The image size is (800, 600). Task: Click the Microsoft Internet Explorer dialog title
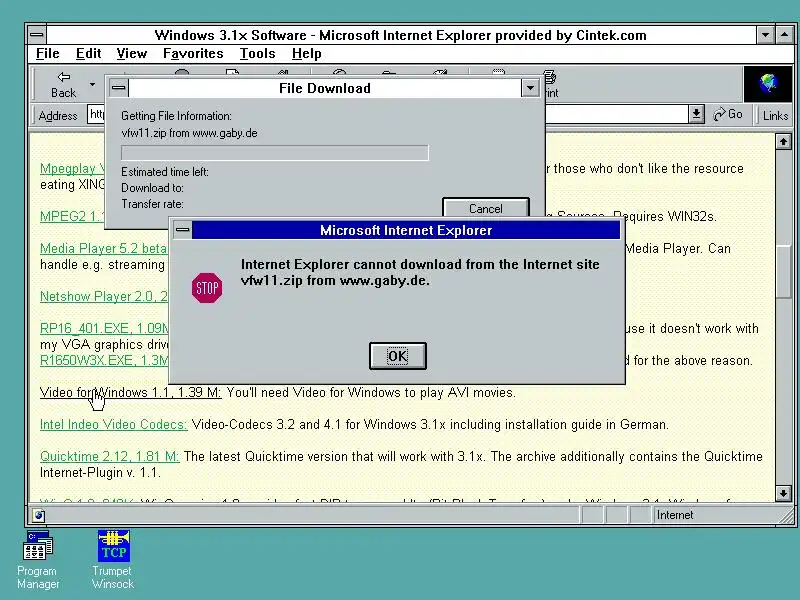point(406,230)
